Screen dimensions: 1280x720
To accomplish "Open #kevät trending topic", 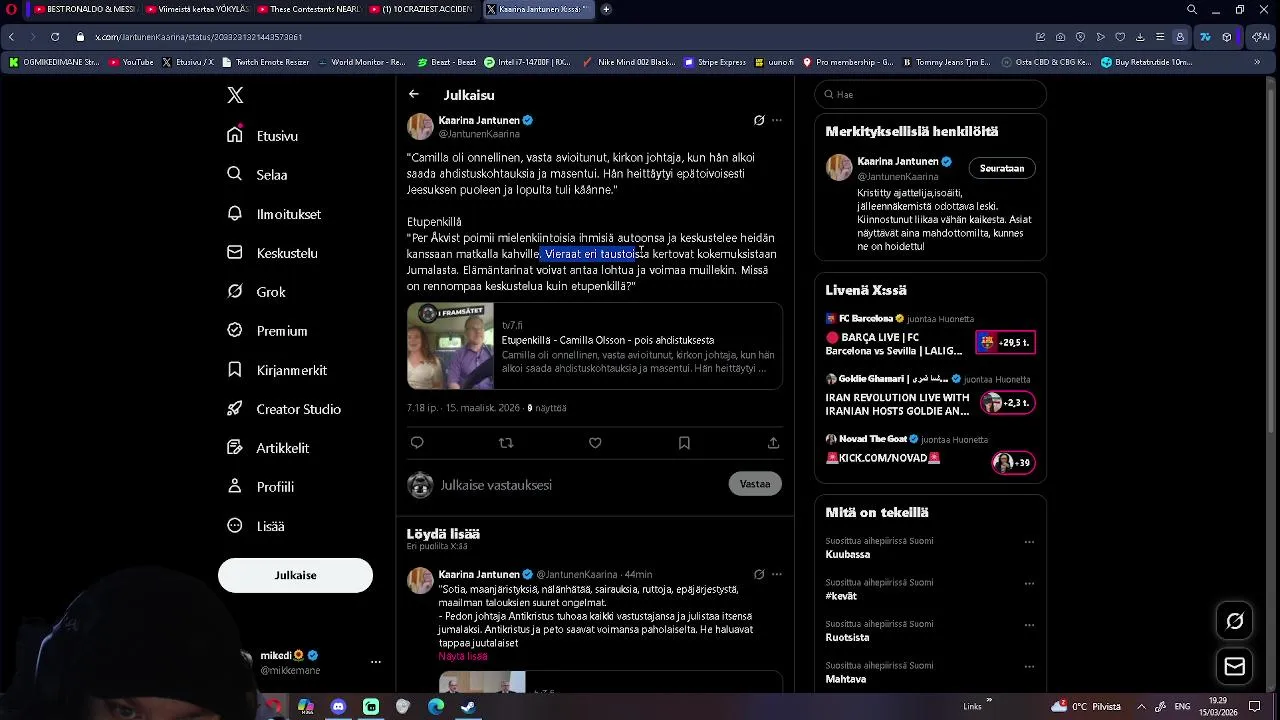I will [x=841, y=596].
